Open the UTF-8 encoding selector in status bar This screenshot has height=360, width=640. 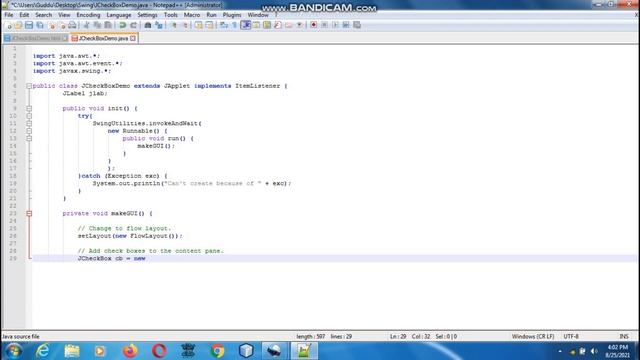point(571,337)
